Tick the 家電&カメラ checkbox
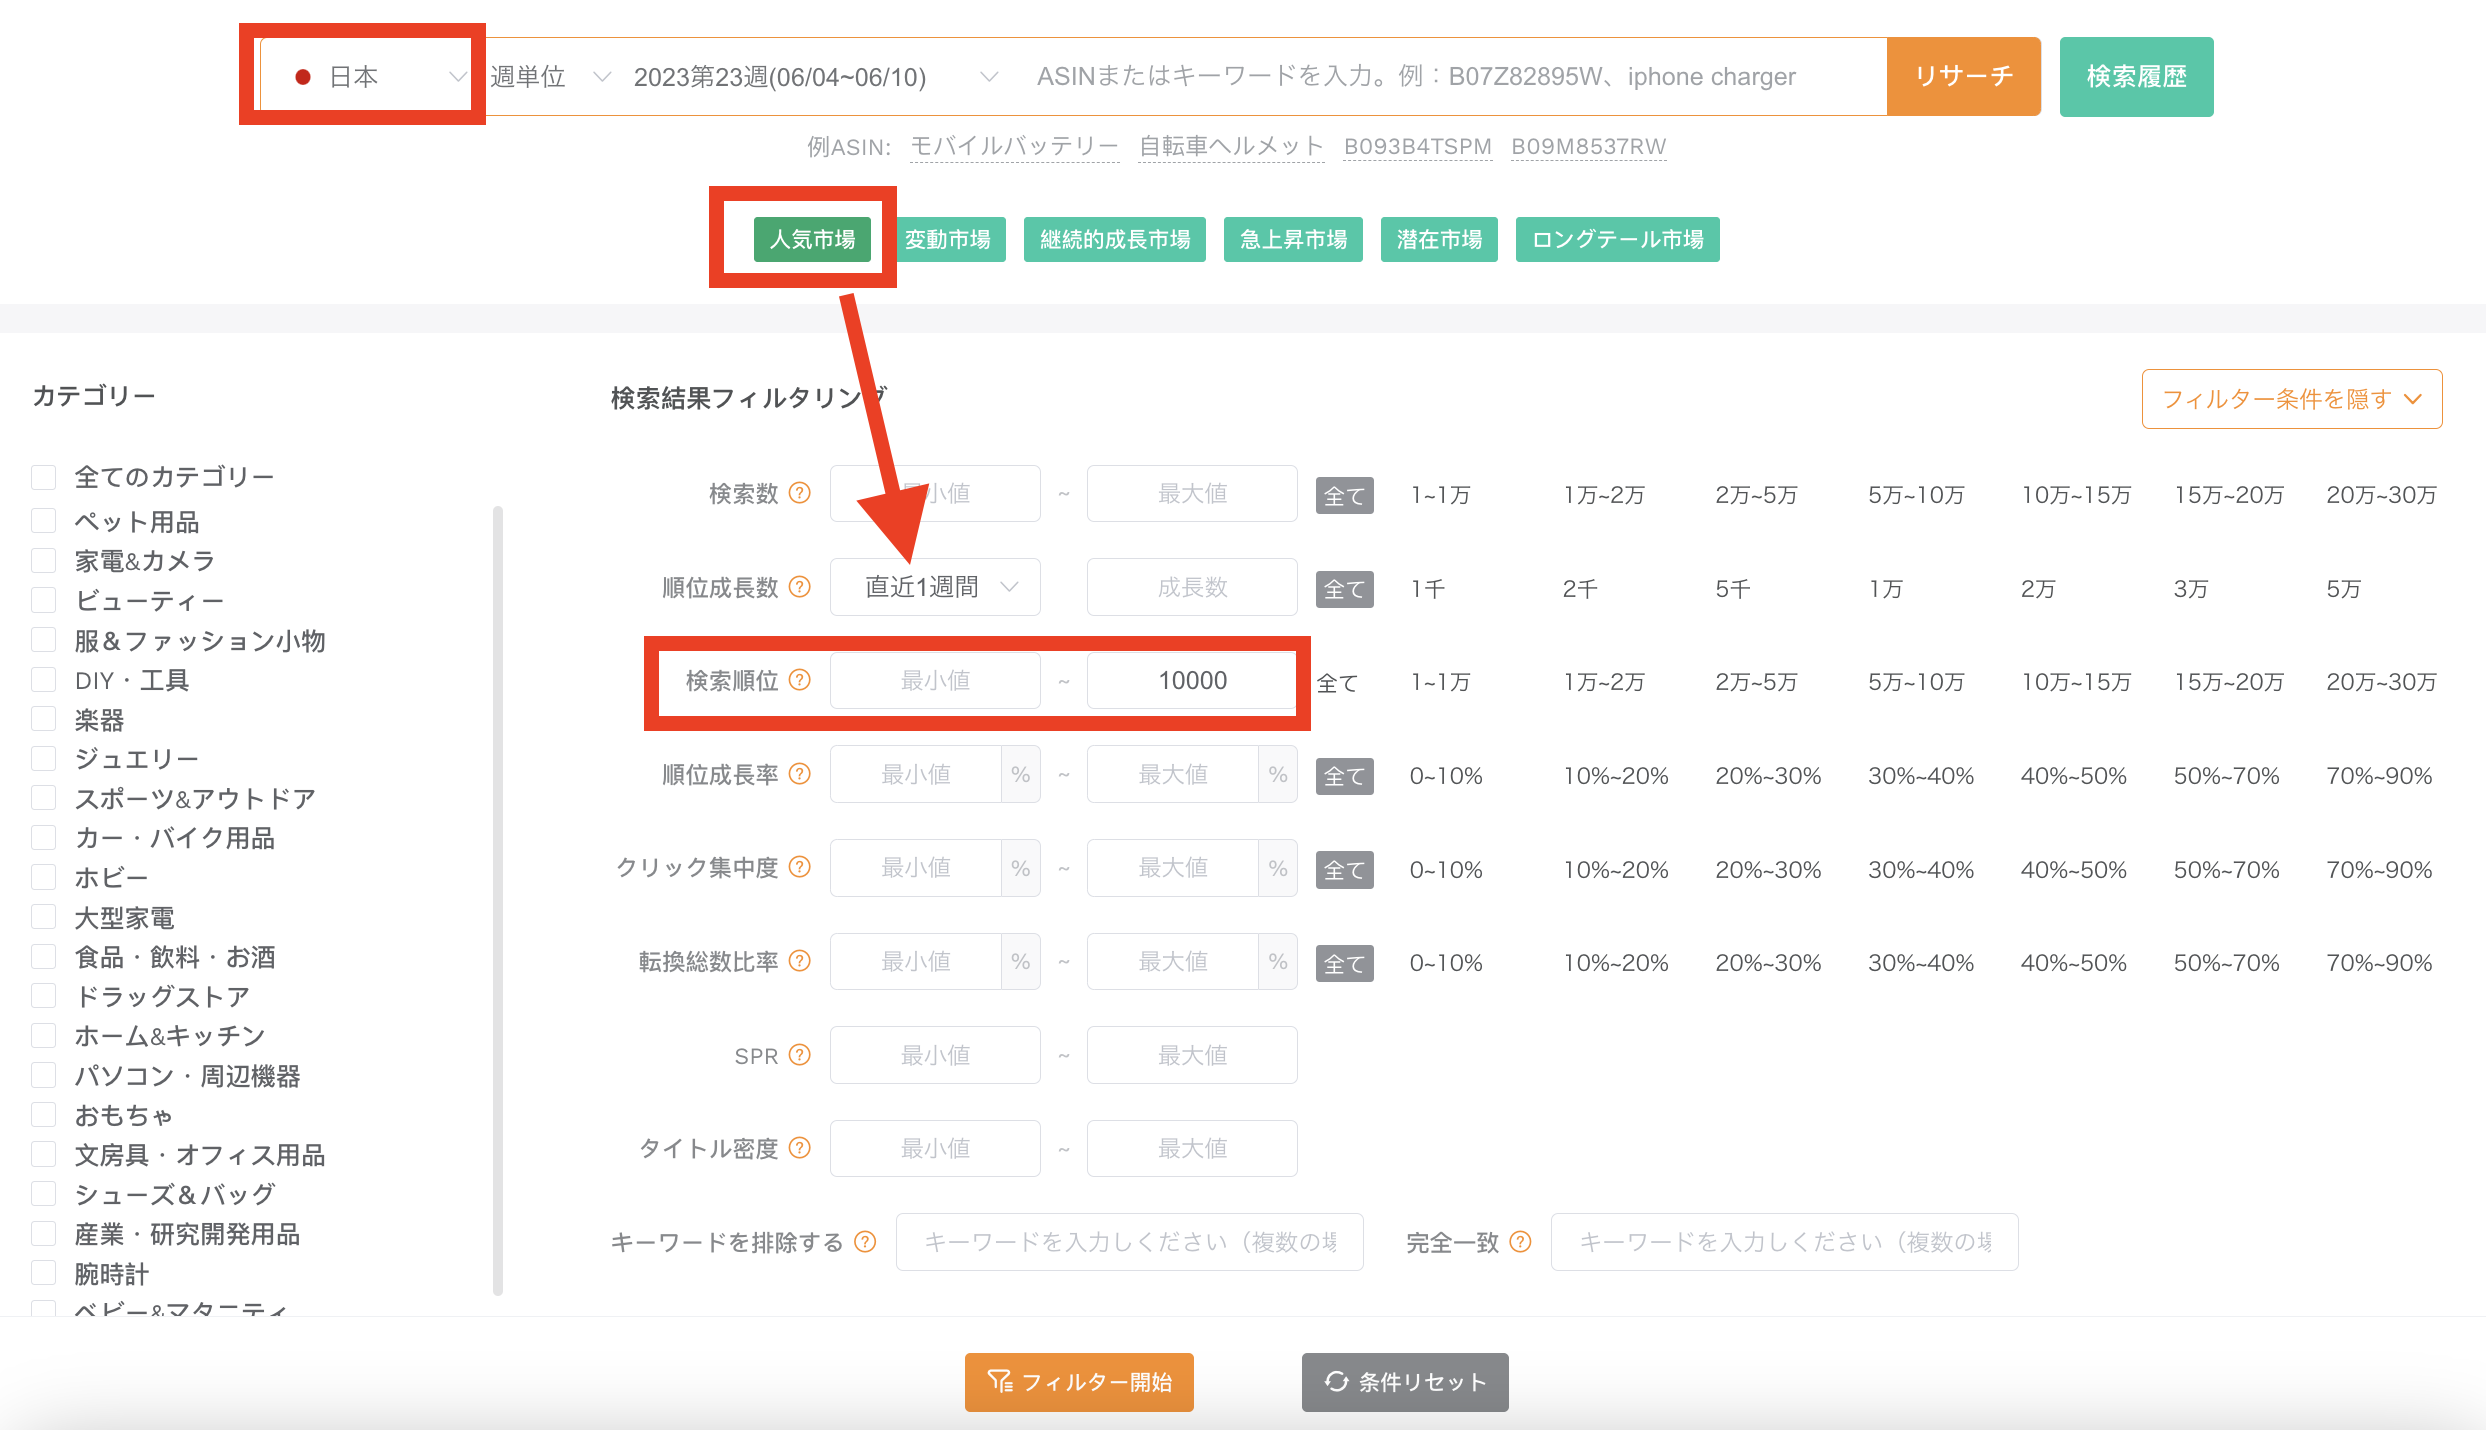The image size is (2486, 1430). pyautogui.click(x=43, y=560)
